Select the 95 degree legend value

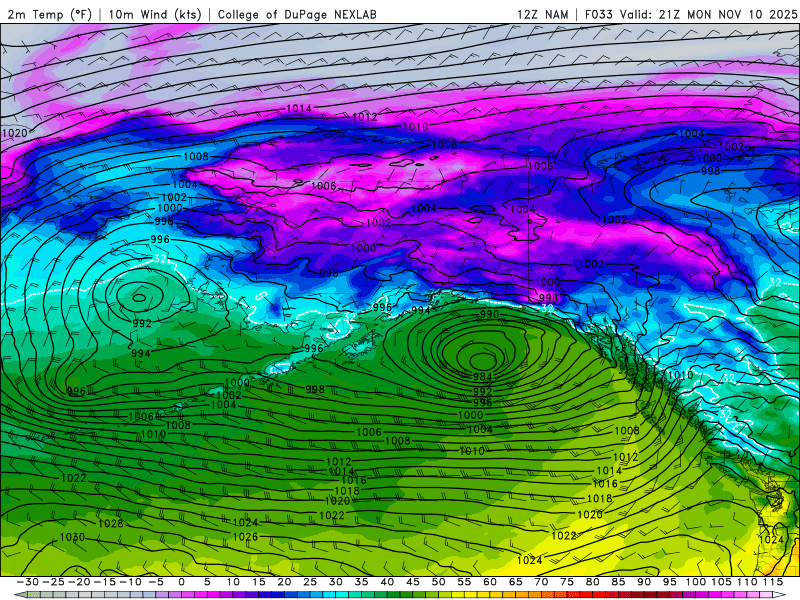tap(669, 582)
